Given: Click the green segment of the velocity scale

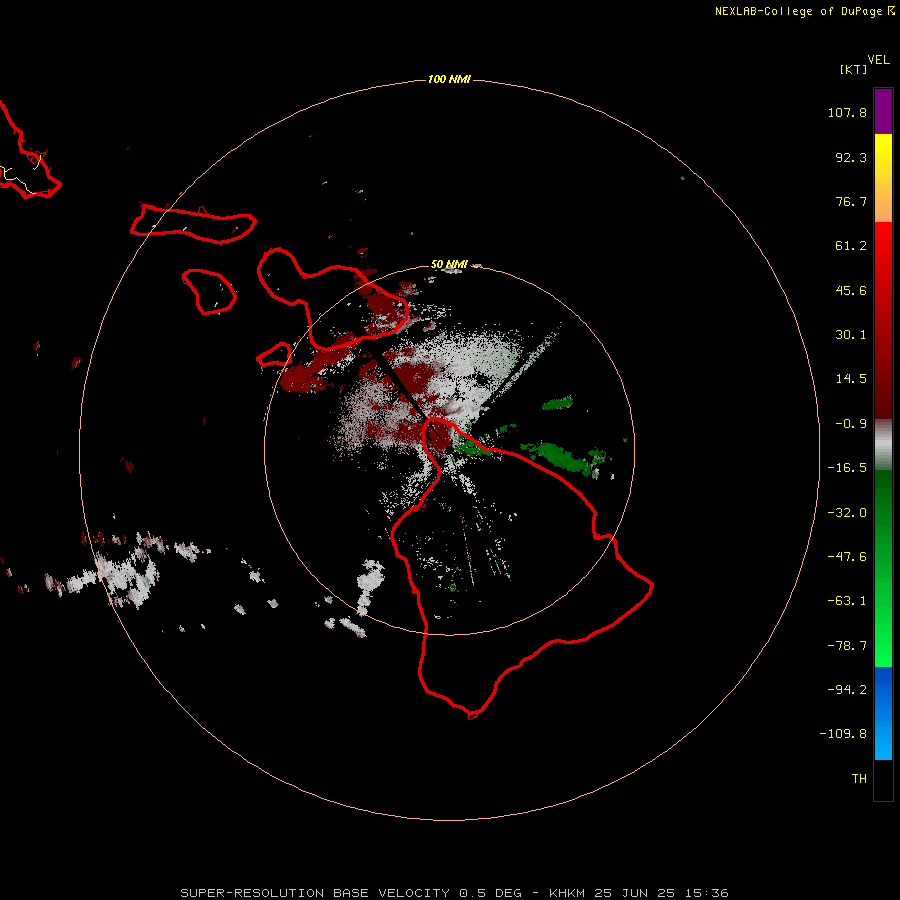Looking at the screenshot, I should (x=883, y=568).
